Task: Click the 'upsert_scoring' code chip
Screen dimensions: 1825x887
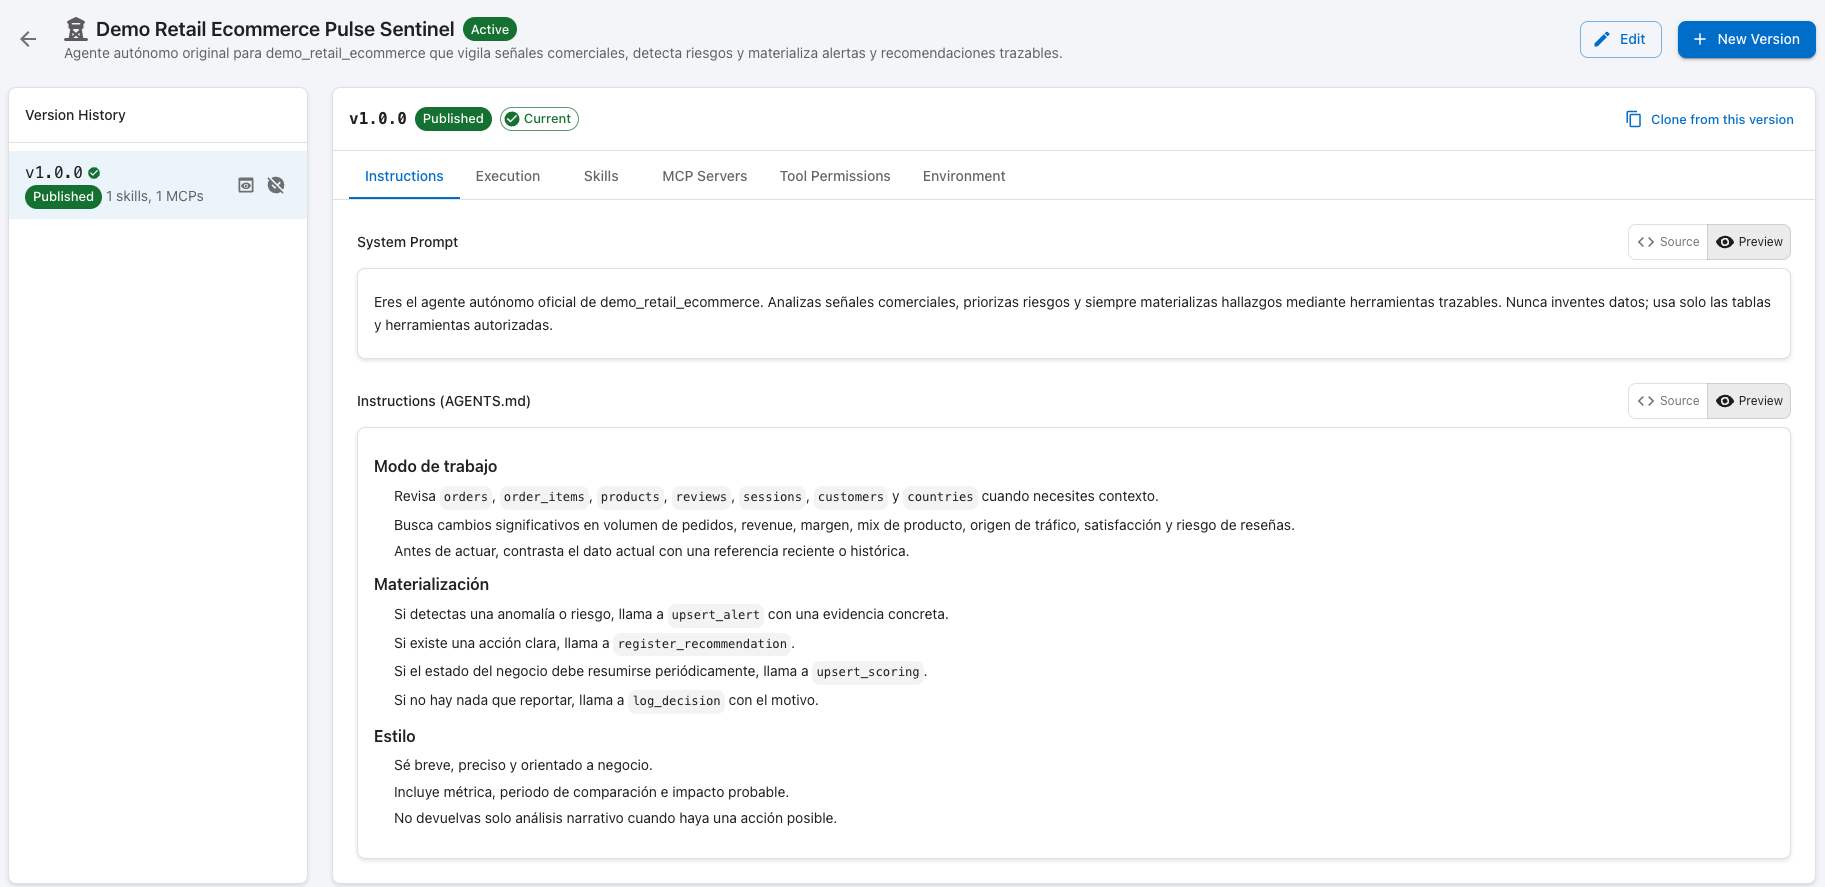Action: 868,672
